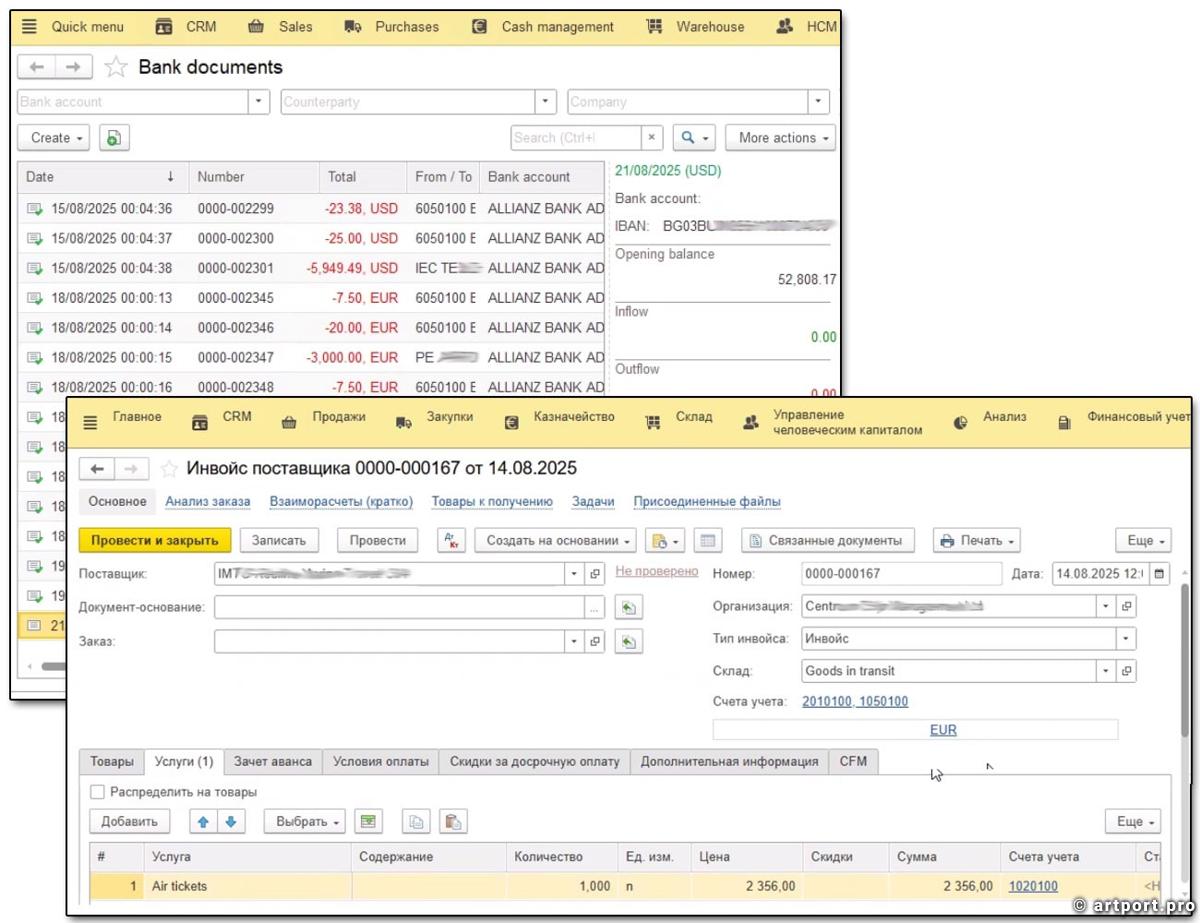Move service row down with blue arrow
The width and height of the screenshot is (1200, 923).
pyautogui.click(x=231, y=821)
